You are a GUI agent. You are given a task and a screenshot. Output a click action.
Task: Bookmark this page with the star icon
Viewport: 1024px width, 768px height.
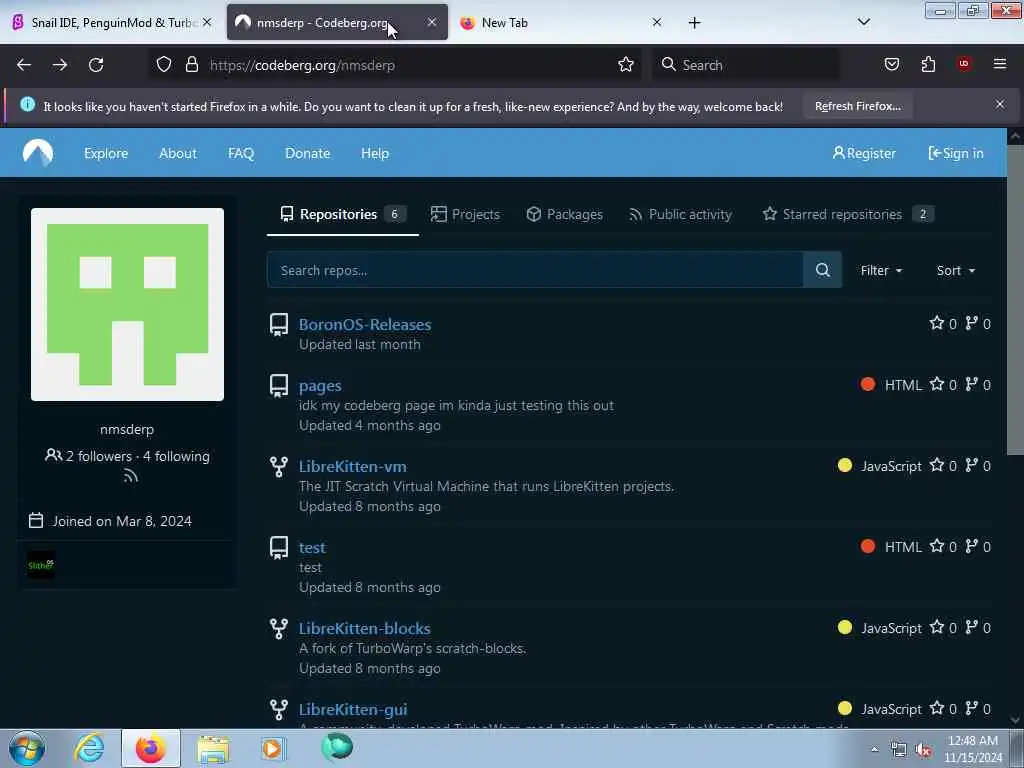[626, 64]
